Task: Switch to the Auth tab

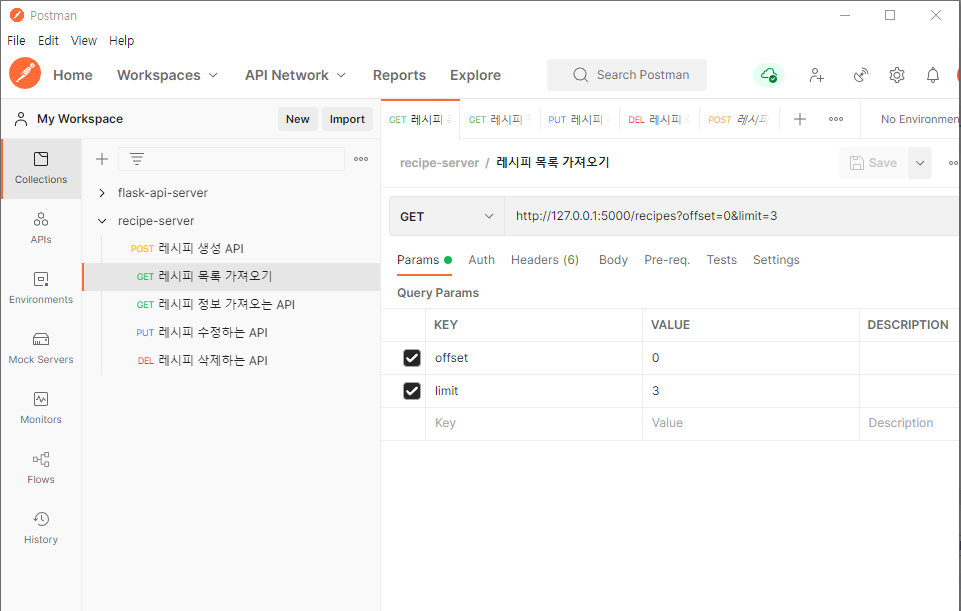Action: click(482, 260)
